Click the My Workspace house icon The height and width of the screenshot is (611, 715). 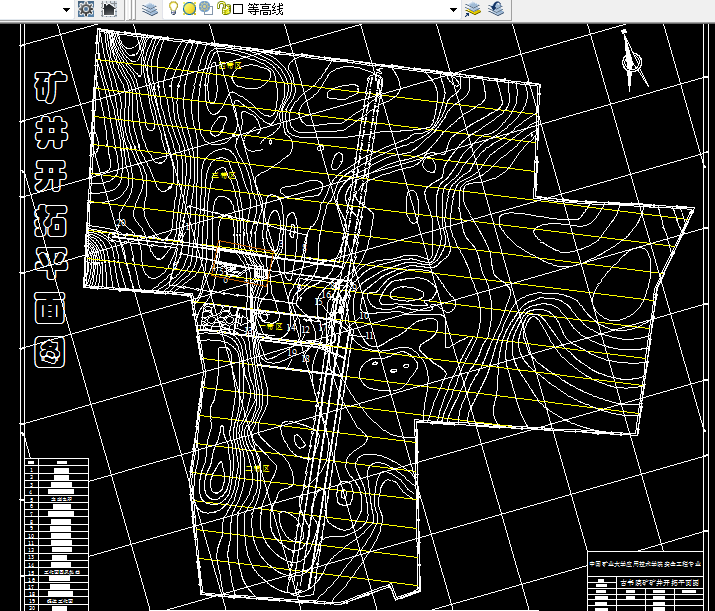pos(109,9)
